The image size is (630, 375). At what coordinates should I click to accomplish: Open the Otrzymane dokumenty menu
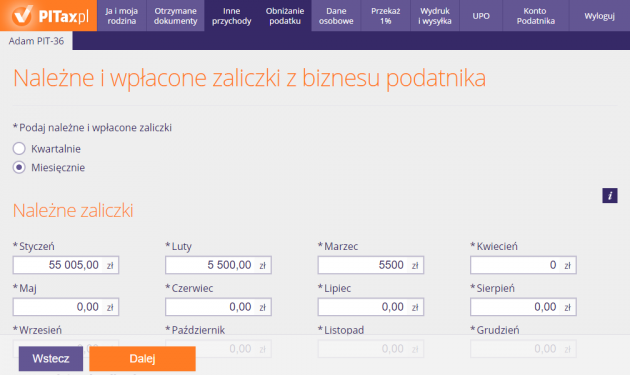176,16
